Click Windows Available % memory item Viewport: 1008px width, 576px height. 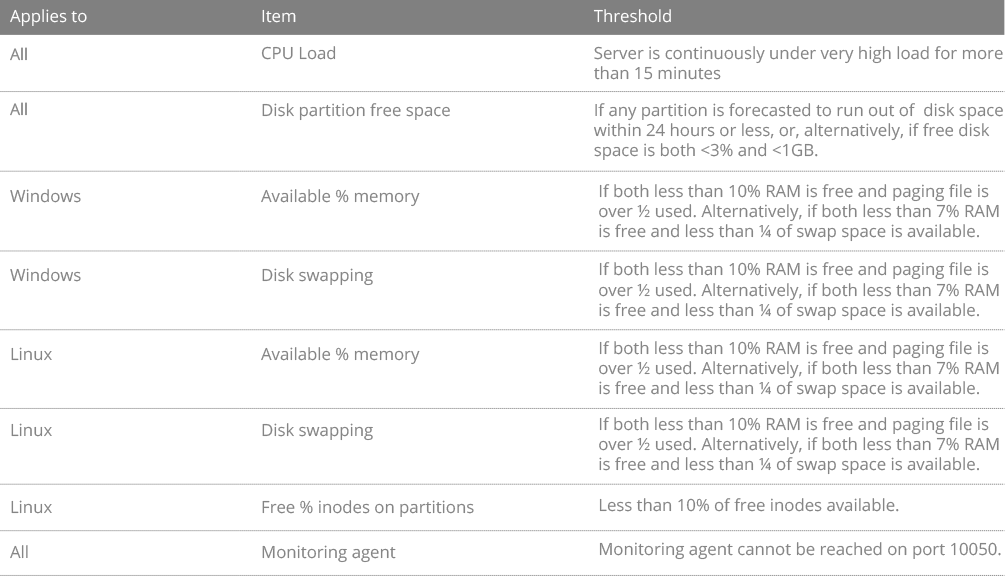[x=340, y=196]
